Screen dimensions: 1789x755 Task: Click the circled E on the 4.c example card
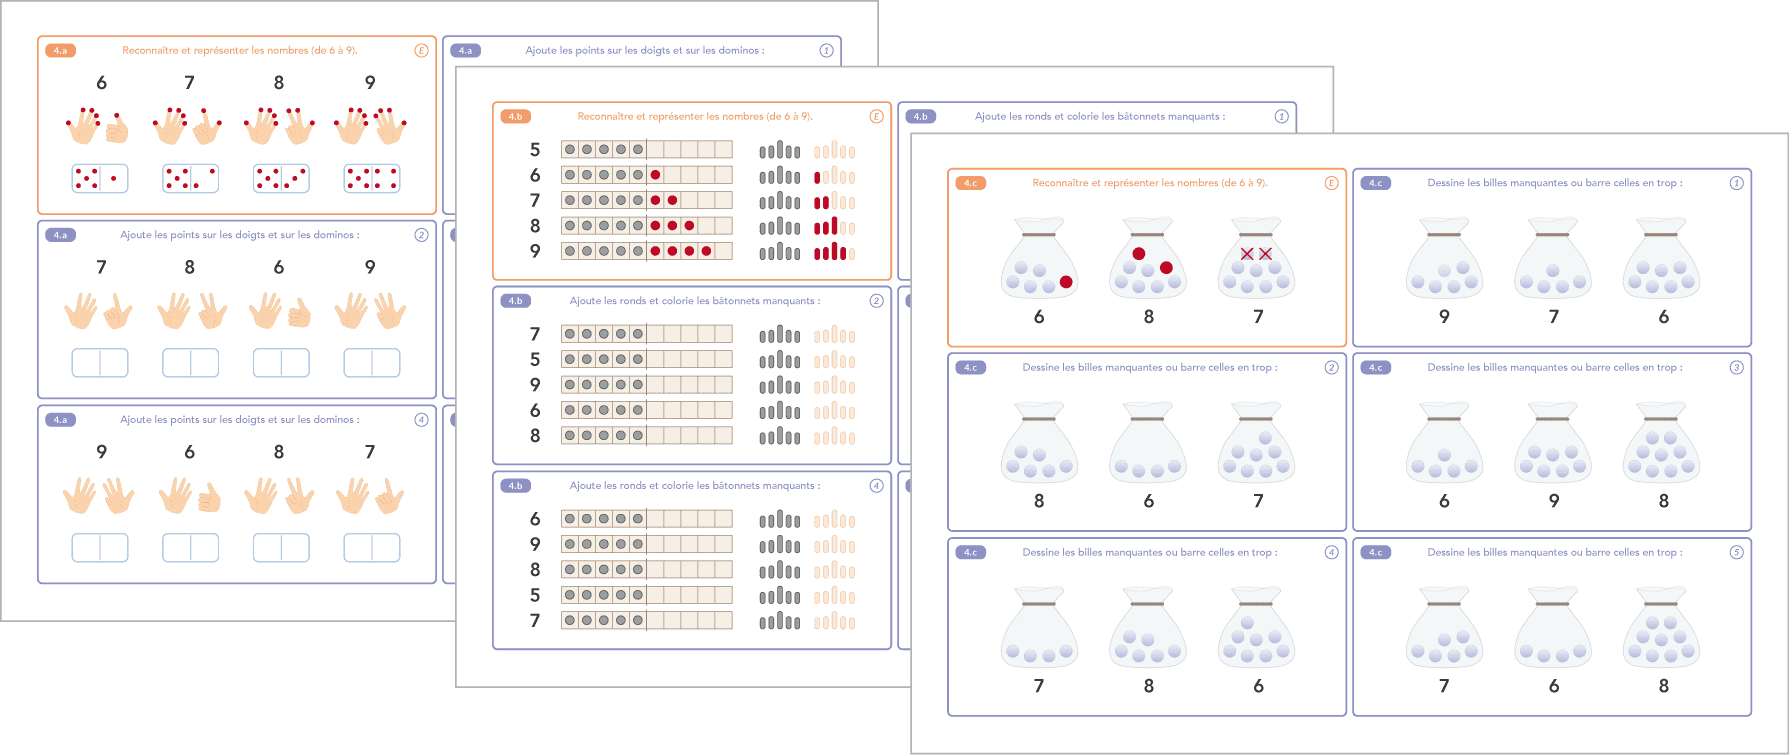click(x=1331, y=183)
